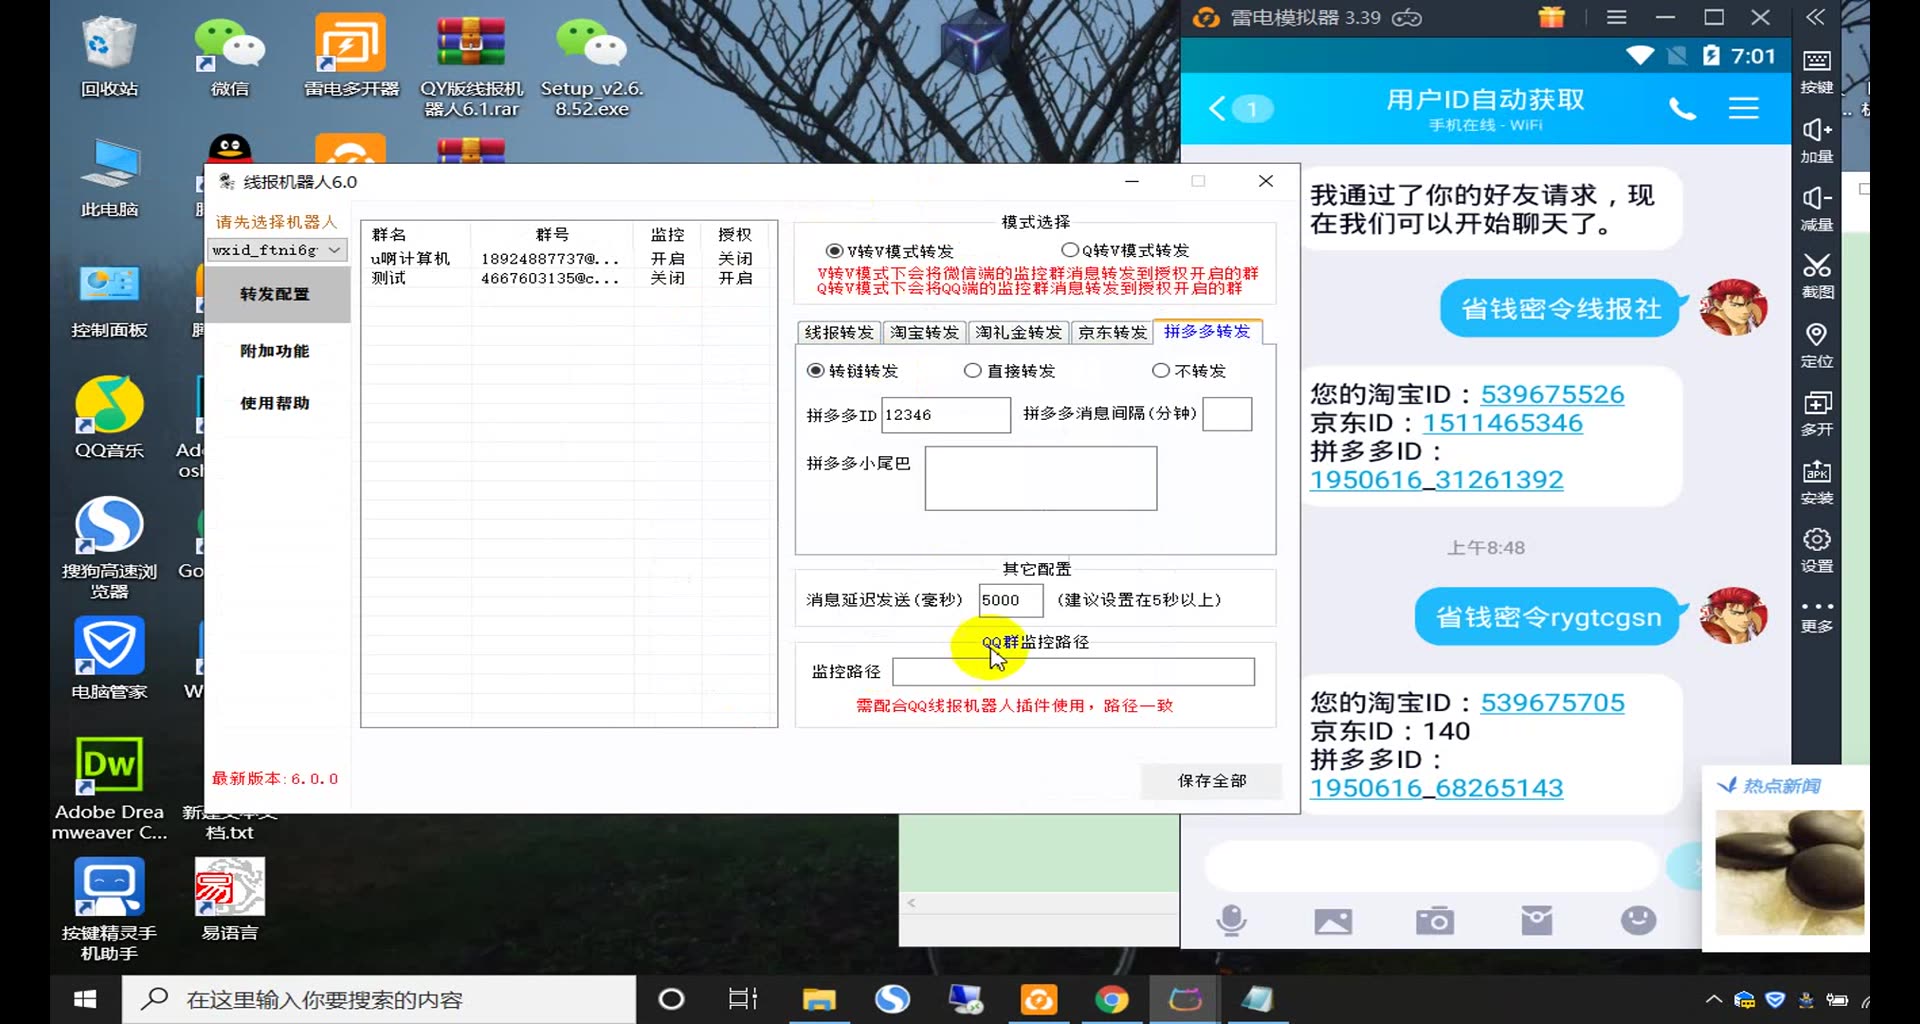Image resolution: width=1920 pixels, height=1024 pixels.
Task: Select Q转V模式转发 radio button
Action: [x=1125, y=250]
